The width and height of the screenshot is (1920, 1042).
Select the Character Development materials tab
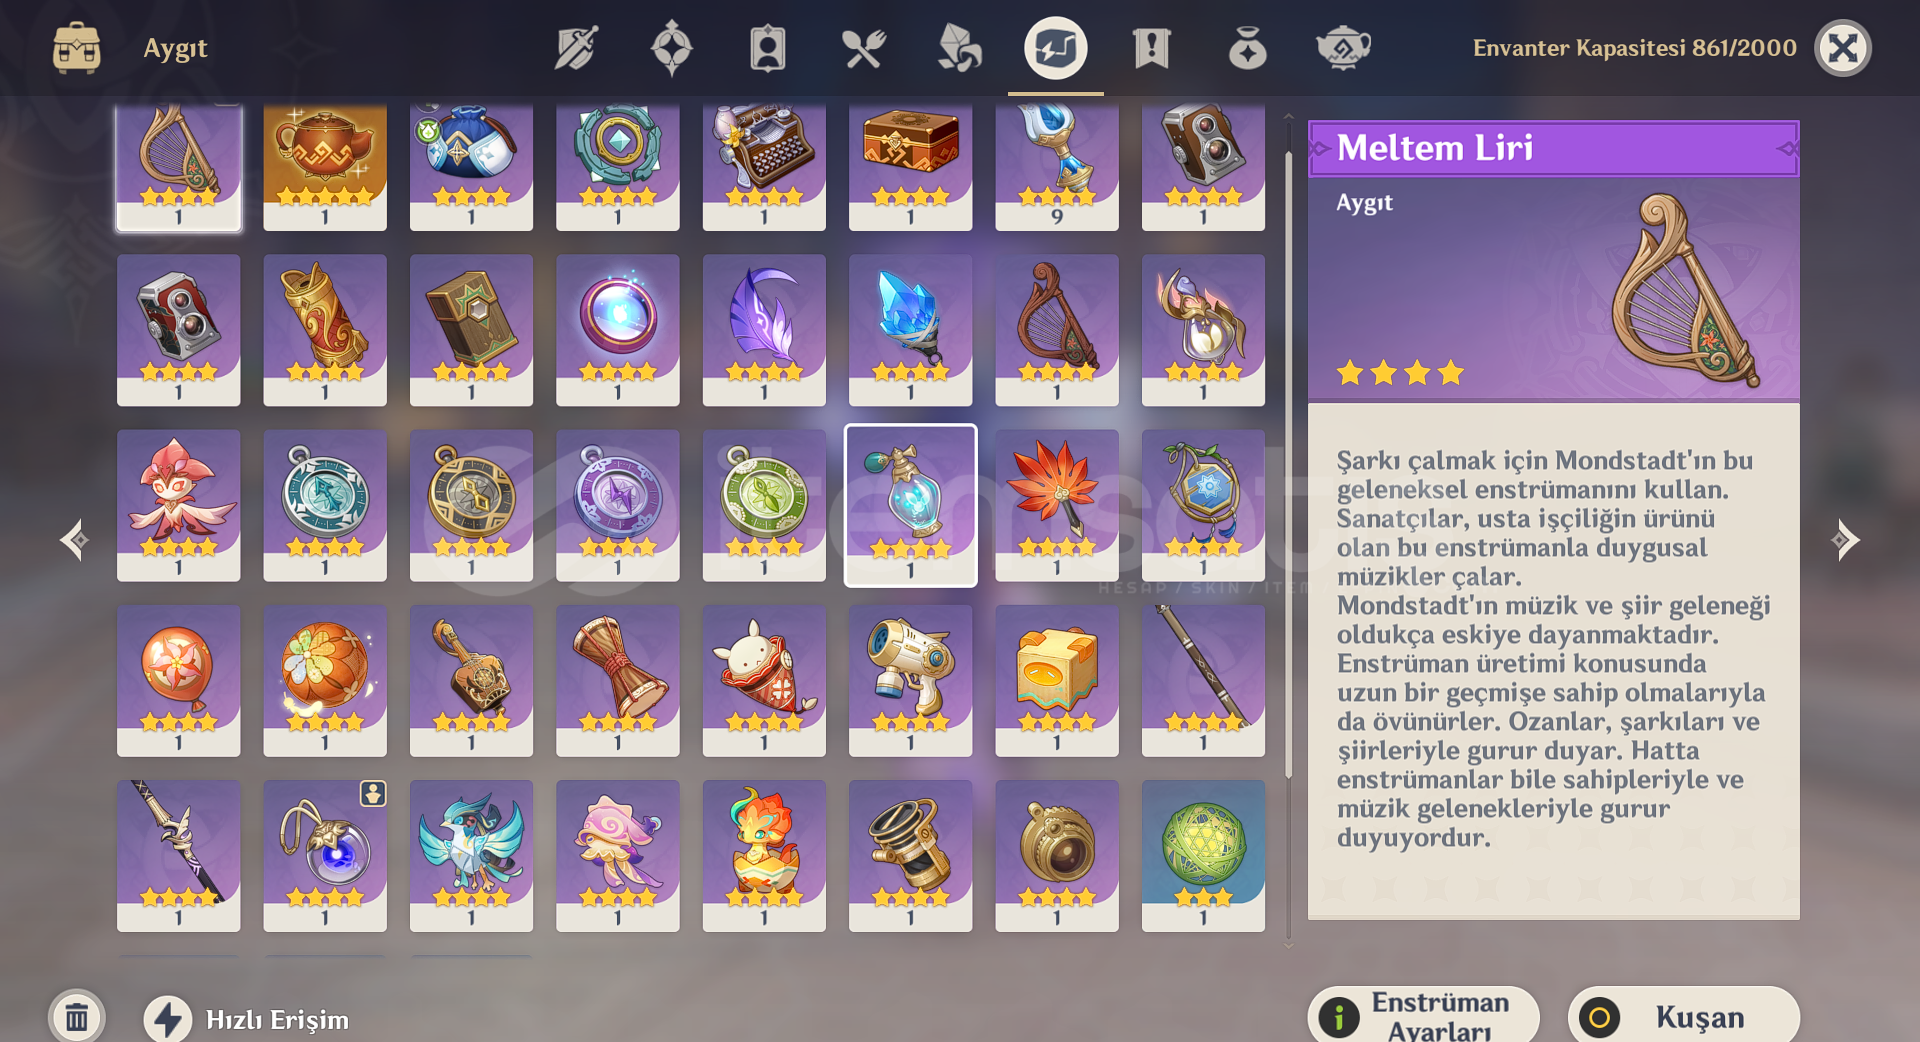768,47
